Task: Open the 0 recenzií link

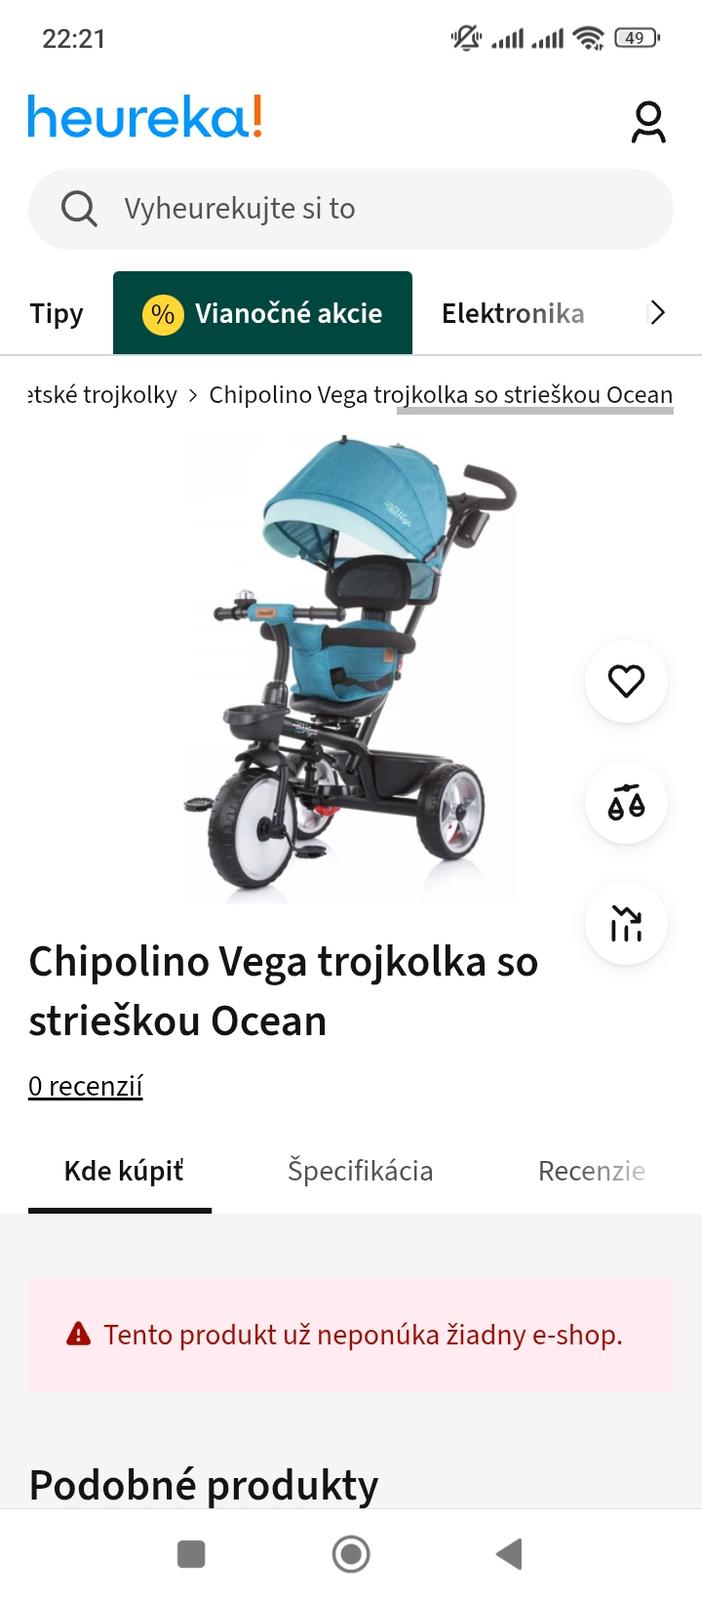Action: pos(85,1086)
